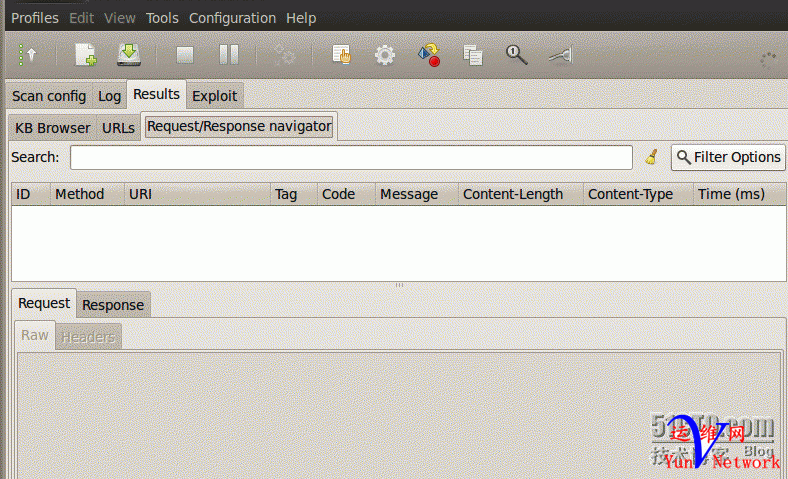Click inside the Raw request text area

pos(399,416)
